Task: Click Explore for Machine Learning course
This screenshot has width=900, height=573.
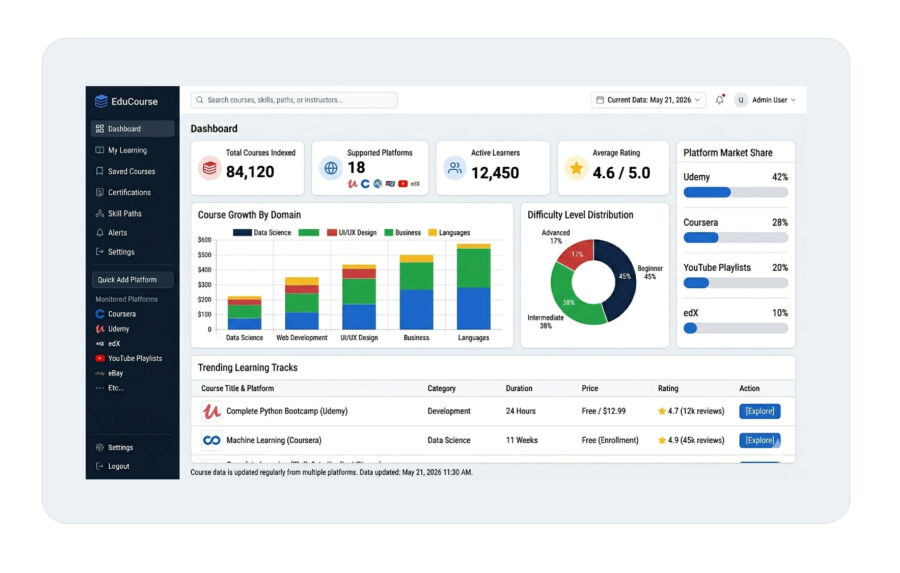Action: coord(759,440)
